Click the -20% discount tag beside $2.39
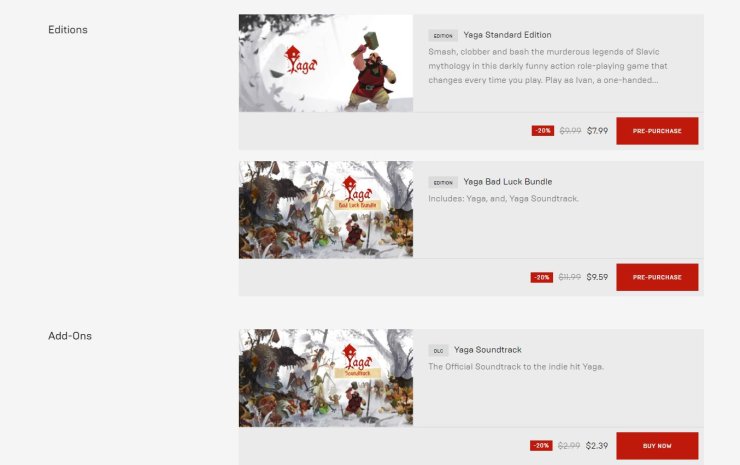The image size is (740, 465). click(x=541, y=446)
